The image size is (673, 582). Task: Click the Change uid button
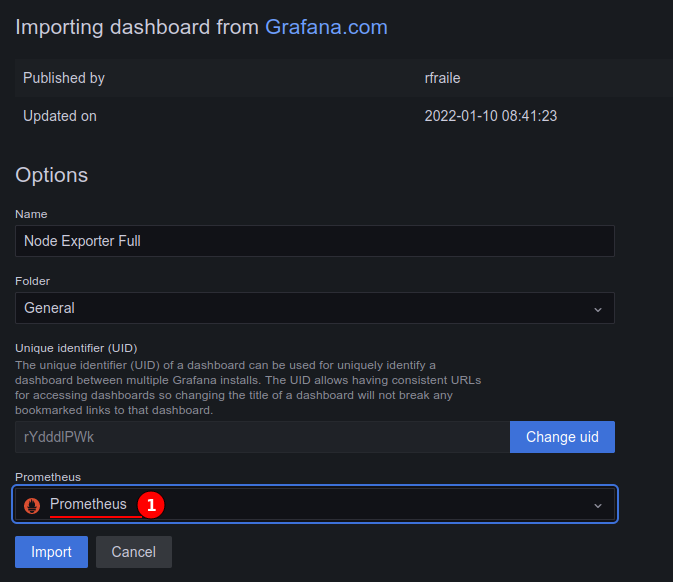click(562, 437)
